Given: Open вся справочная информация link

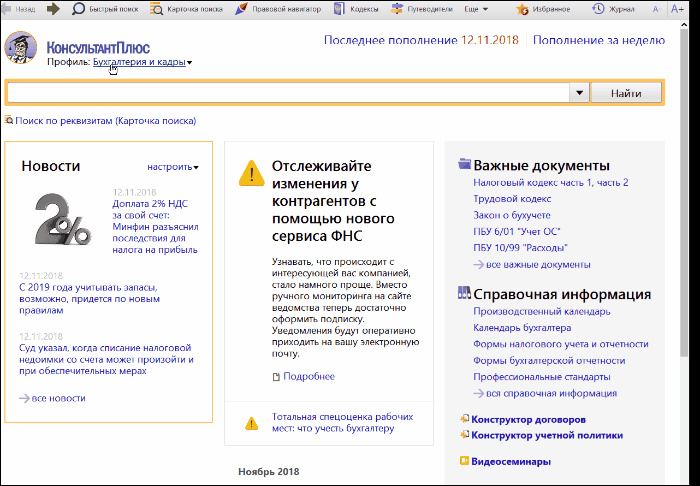Looking at the screenshot, I should (551, 394).
